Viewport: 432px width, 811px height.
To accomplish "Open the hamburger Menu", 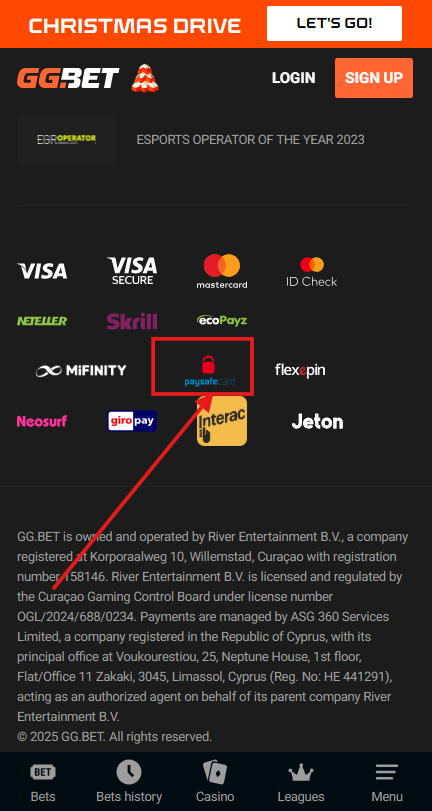I will point(387,782).
